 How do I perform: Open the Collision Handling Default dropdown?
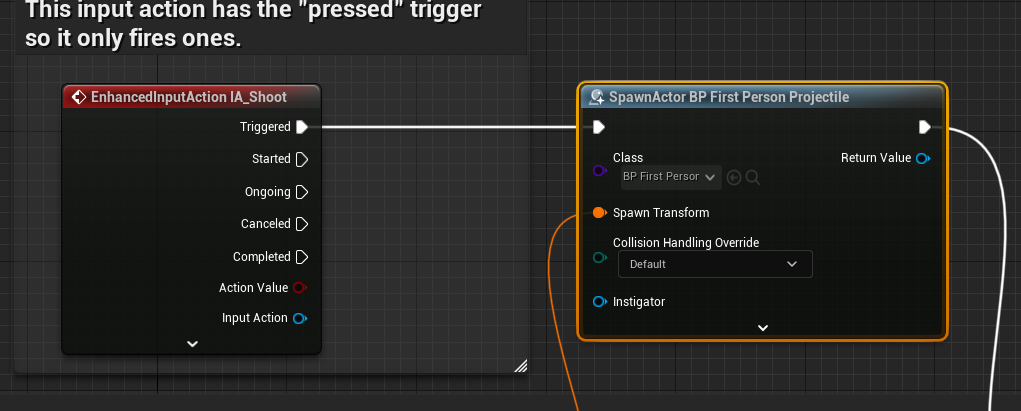click(x=715, y=264)
